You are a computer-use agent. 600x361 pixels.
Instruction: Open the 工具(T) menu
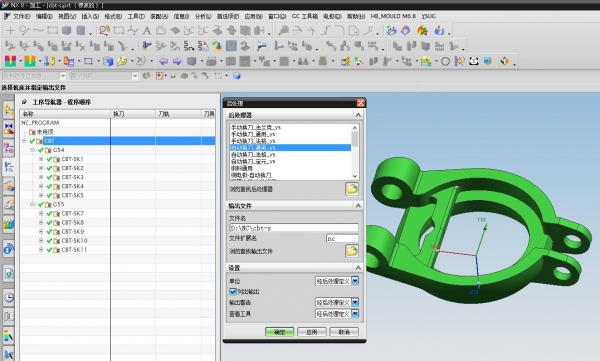pyautogui.click(x=136, y=16)
